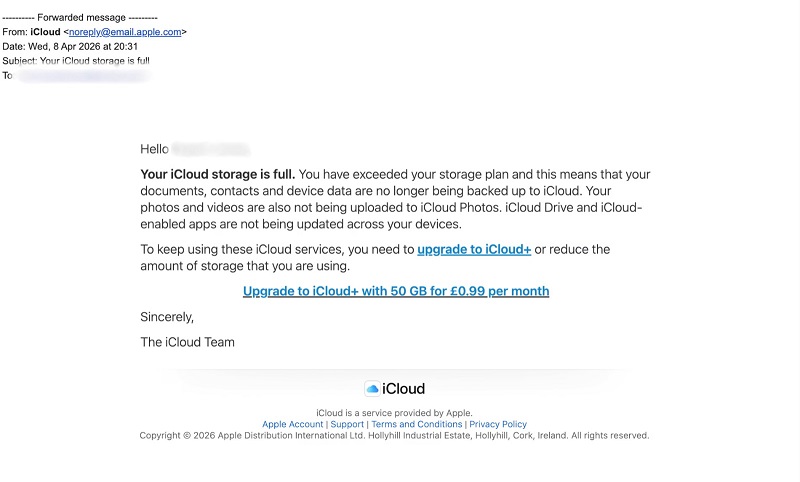
Task: Click the 'Hello' greeting text
Action: coord(154,149)
